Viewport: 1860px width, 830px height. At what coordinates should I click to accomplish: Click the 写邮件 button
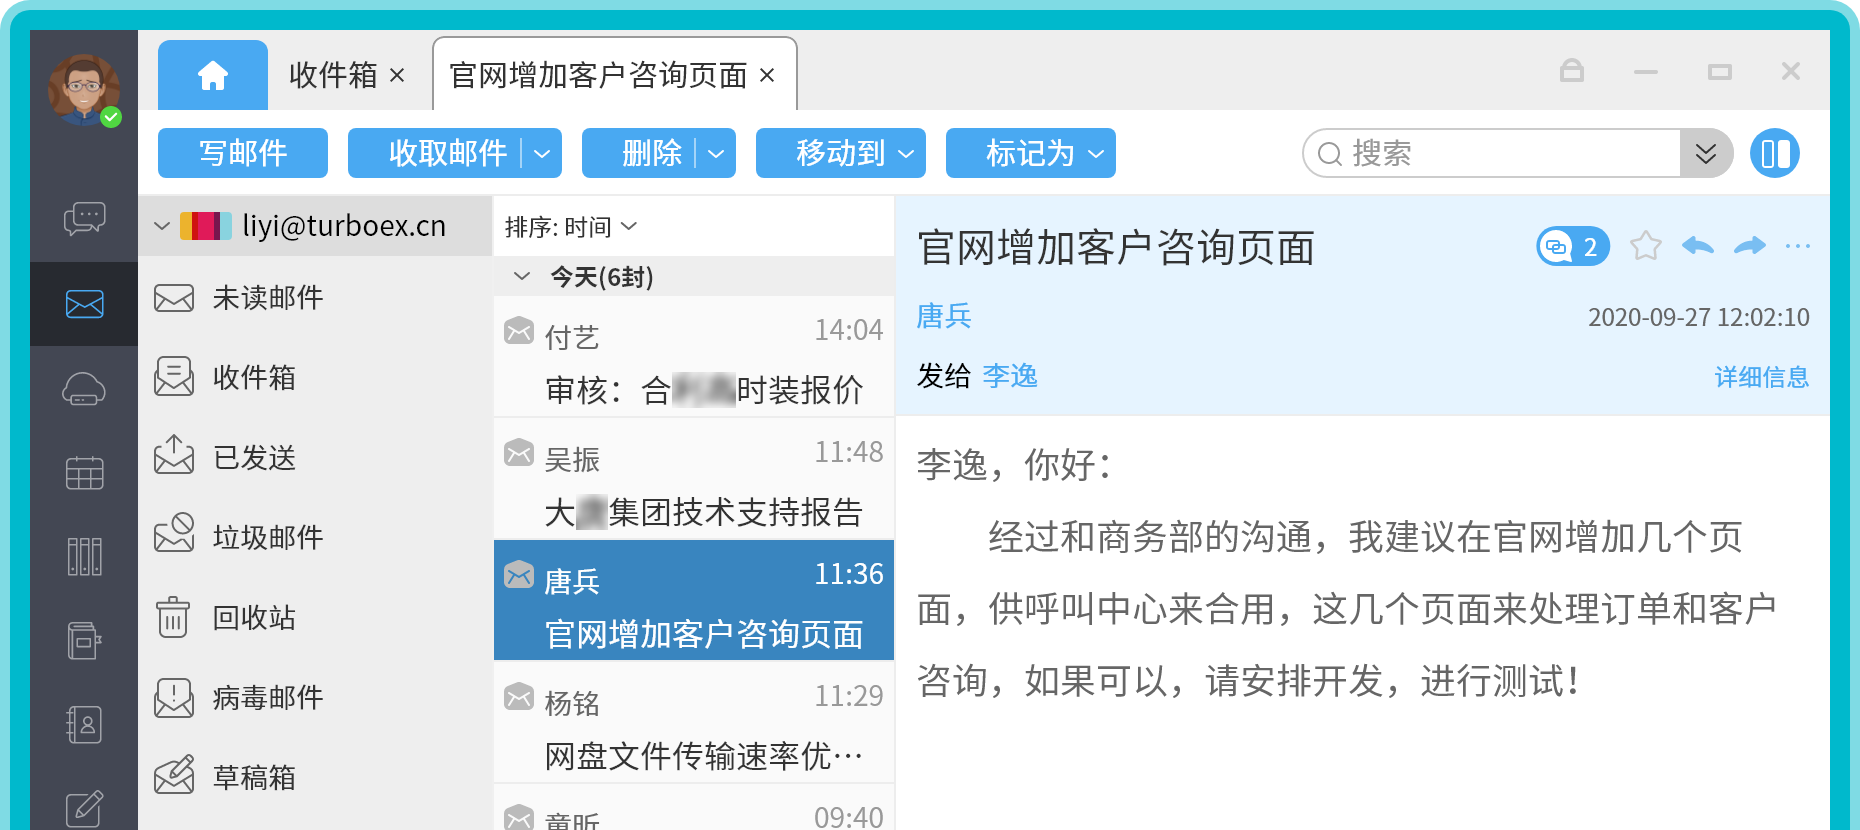pos(243,153)
